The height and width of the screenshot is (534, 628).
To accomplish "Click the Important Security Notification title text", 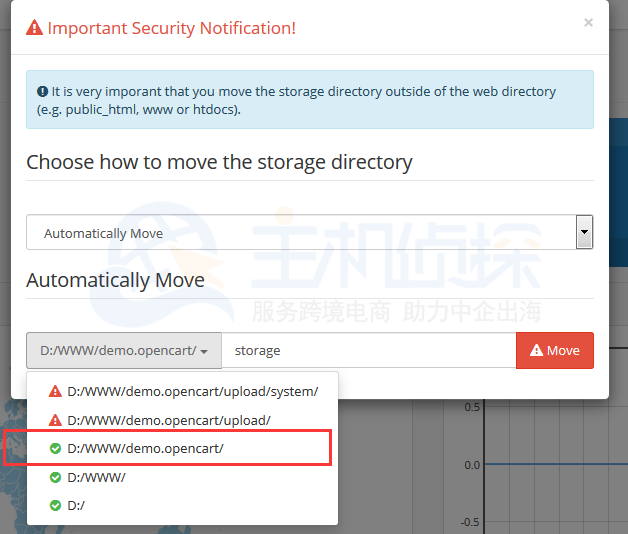I will (171, 28).
